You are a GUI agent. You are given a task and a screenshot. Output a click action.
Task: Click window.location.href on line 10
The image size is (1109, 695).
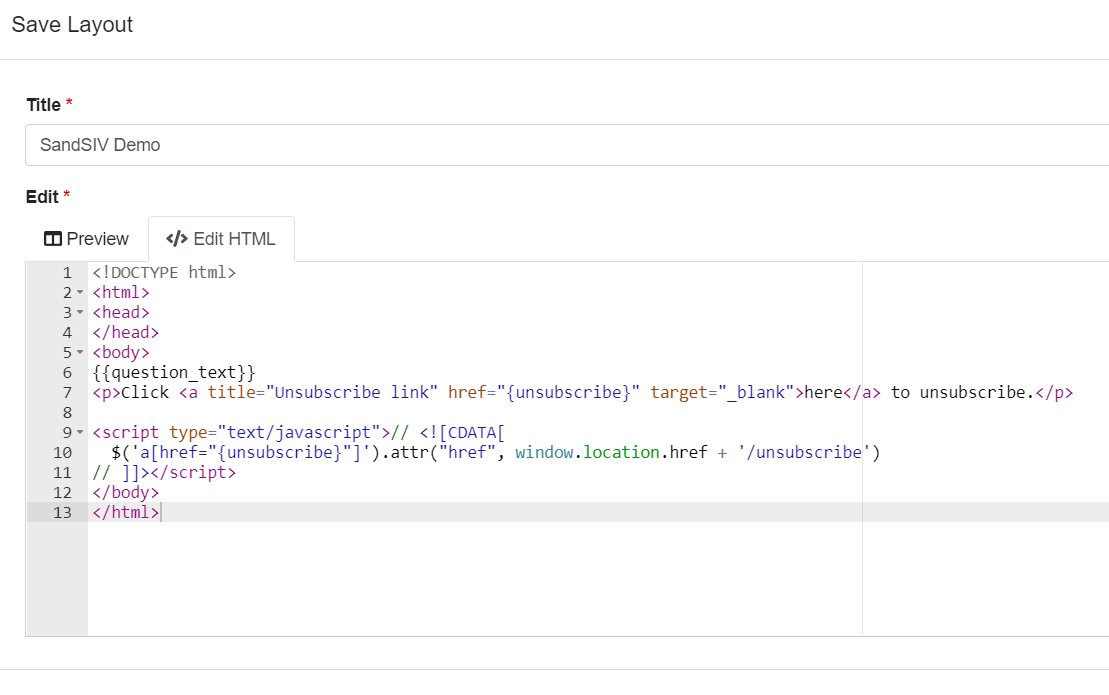[611, 452]
